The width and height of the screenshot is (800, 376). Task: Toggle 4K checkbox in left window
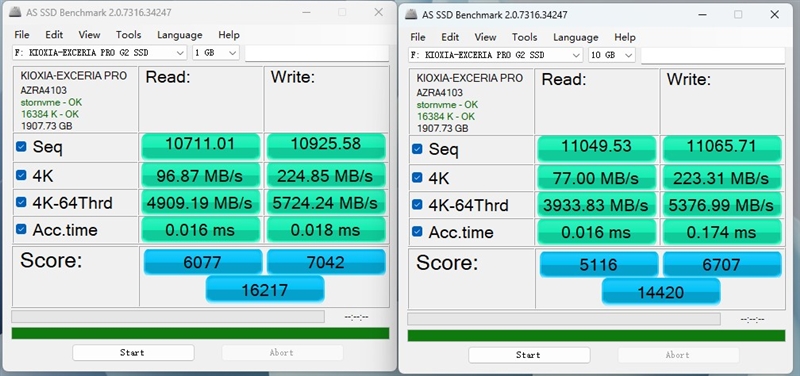click(x=21, y=176)
